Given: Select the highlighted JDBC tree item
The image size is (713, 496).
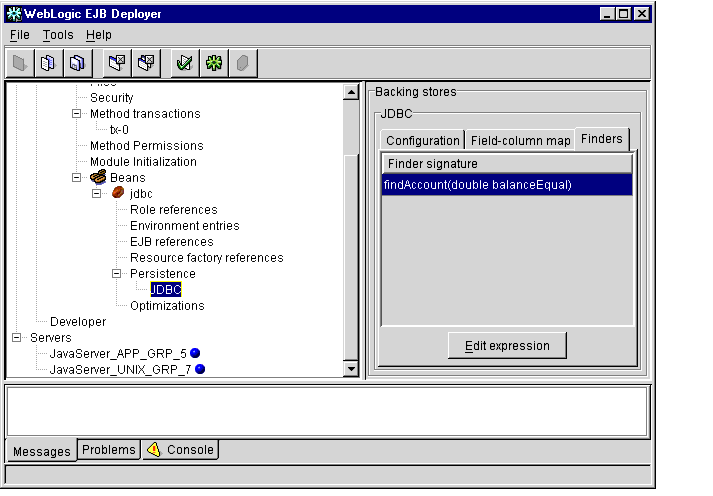Looking at the screenshot, I should pyautogui.click(x=166, y=290).
